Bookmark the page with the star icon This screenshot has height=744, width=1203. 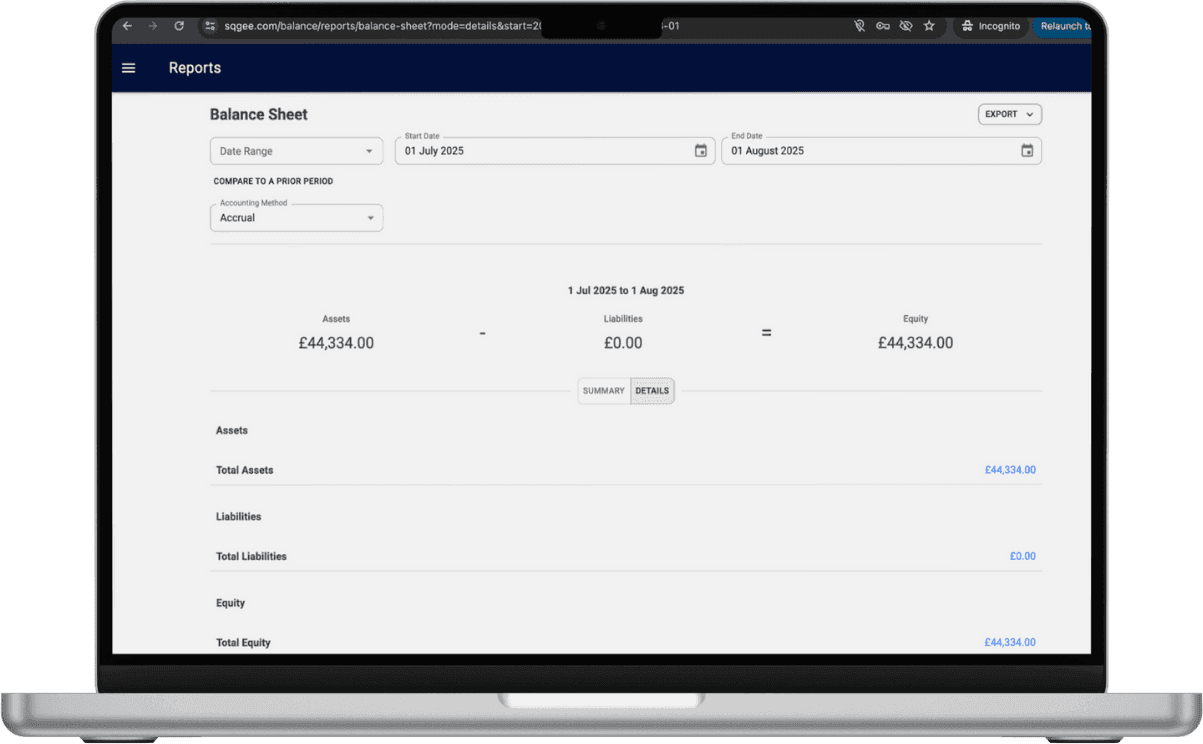coord(929,26)
